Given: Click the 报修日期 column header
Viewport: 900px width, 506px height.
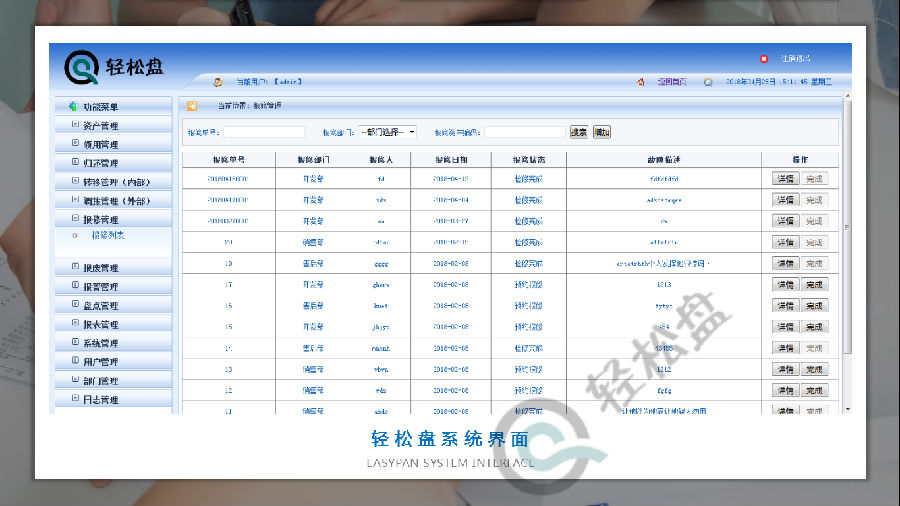Looking at the screenshot, I should [x=451, y=159].
